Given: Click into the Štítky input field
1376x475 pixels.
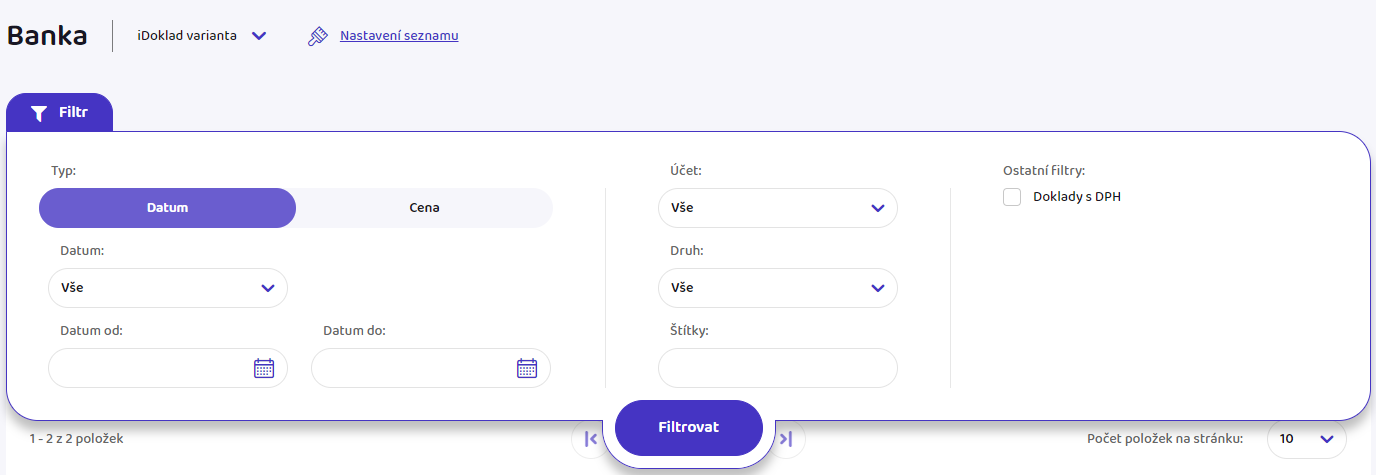Looking at the screenshot, I should 778,368.
